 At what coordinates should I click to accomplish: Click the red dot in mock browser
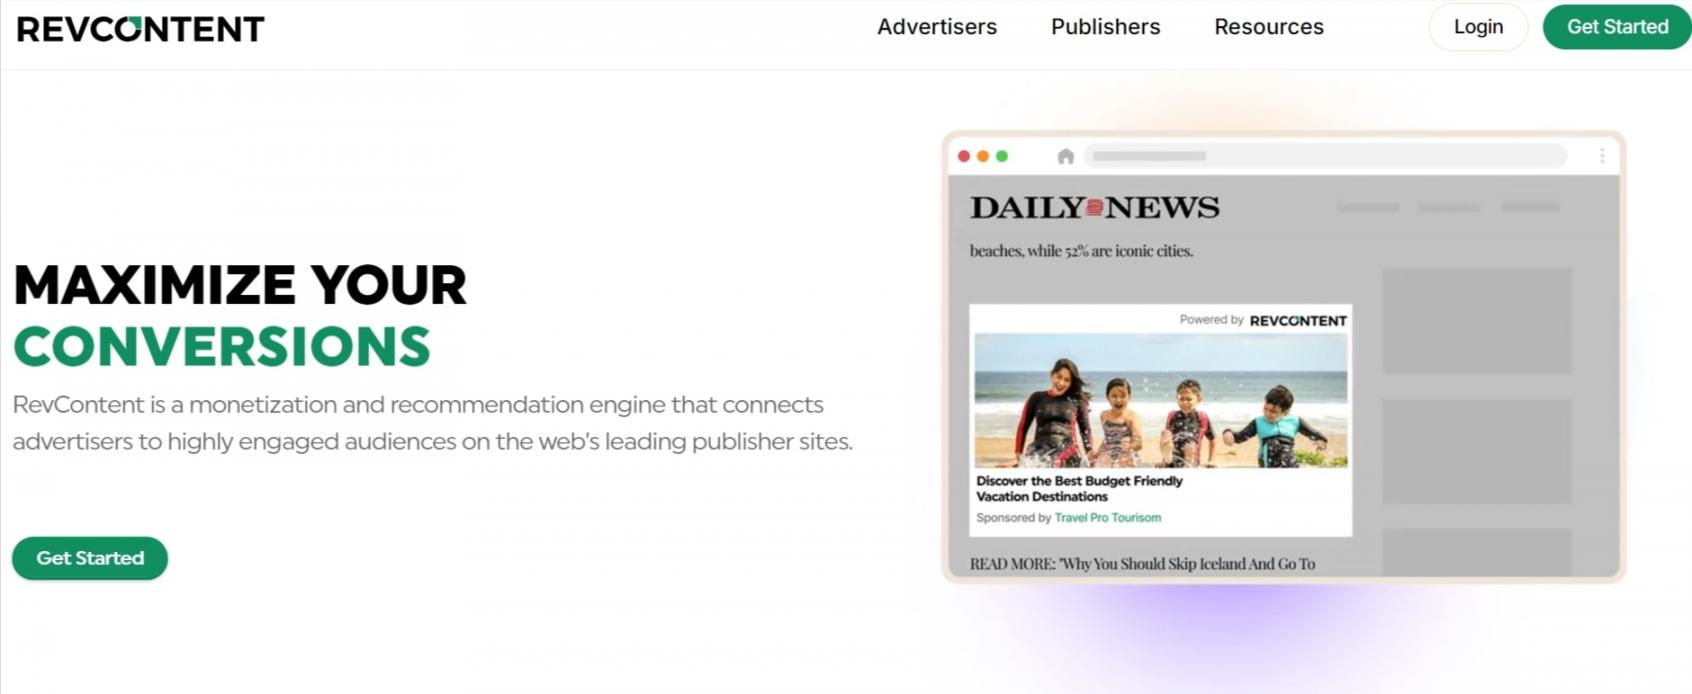click(964, 156)
